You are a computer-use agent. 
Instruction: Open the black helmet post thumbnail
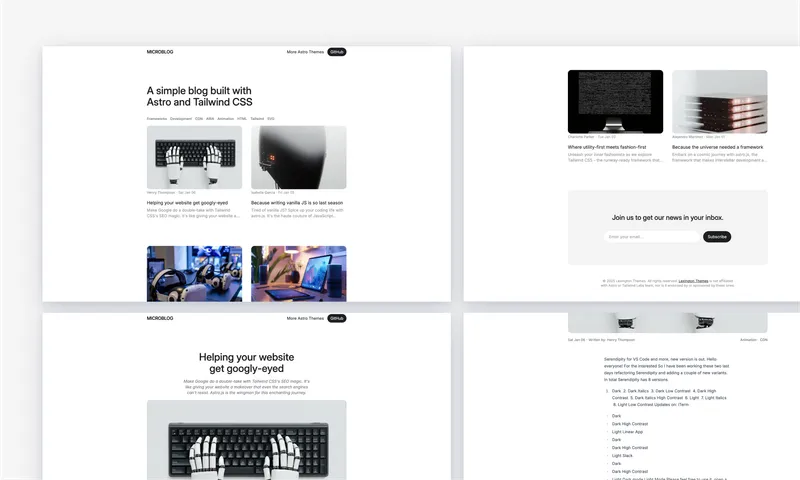tap(298, 157)
